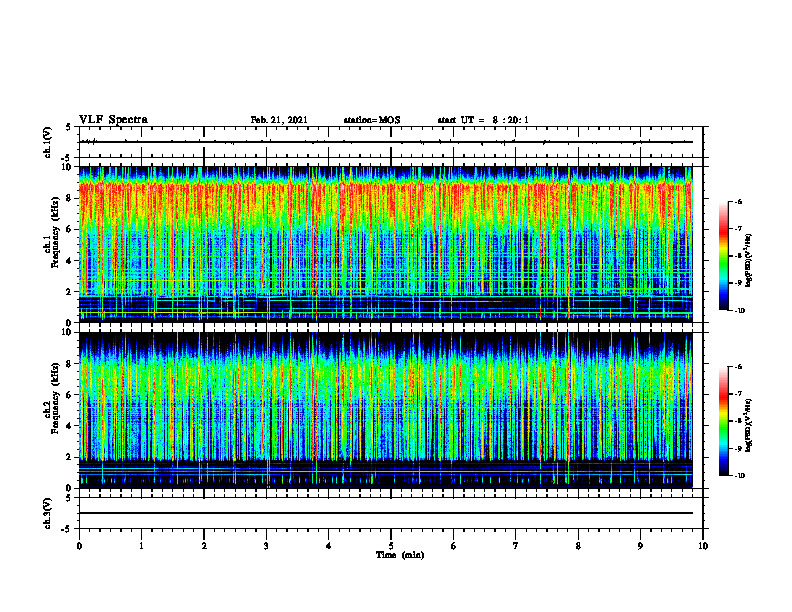The height and width of the screenshot is (612, 792).
Task: Click the "5" time axis tick label
Action: tap(391, 546)
